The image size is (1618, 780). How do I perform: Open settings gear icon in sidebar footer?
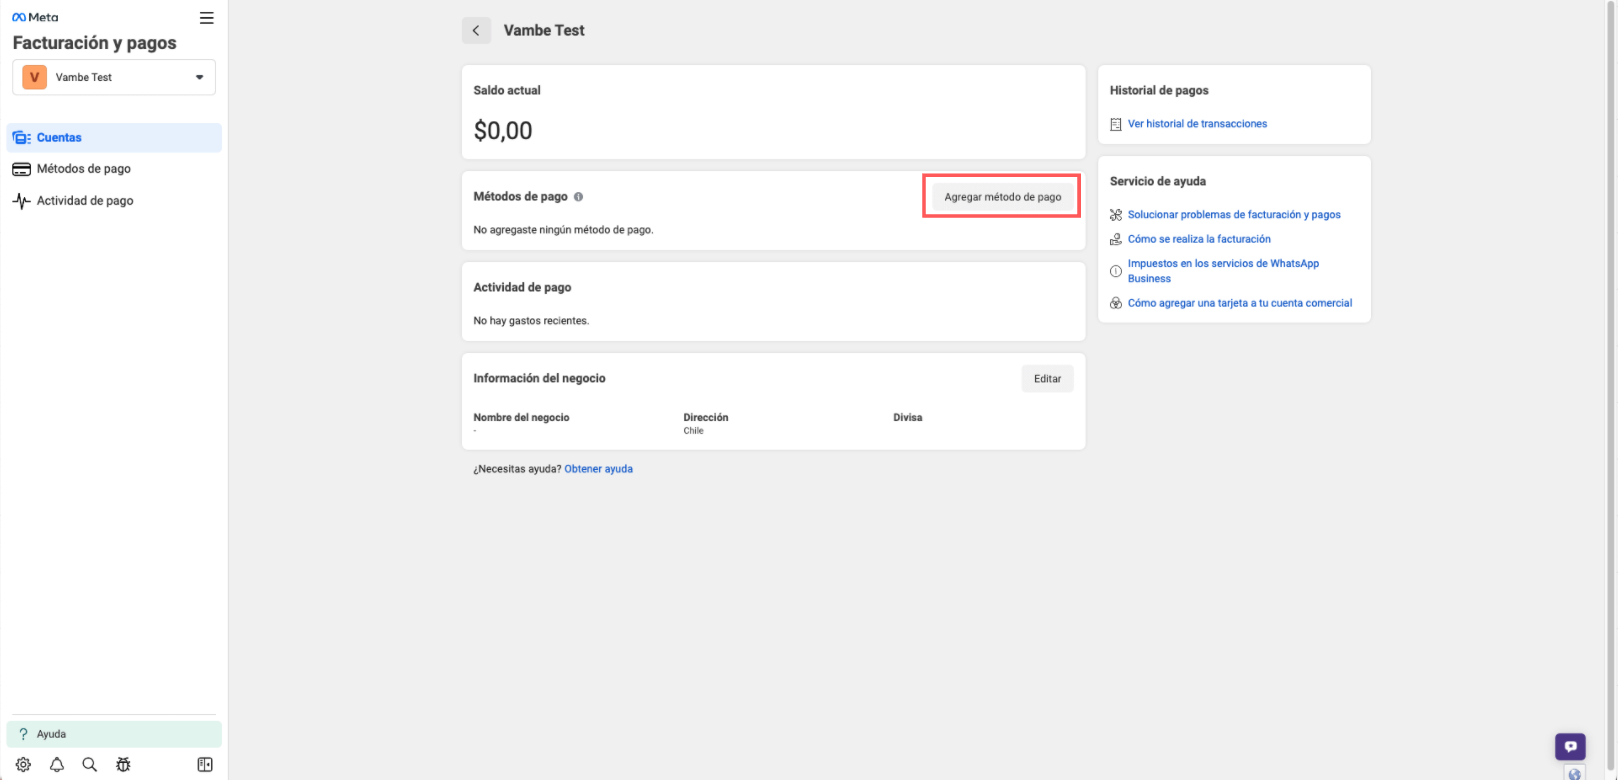23,765
